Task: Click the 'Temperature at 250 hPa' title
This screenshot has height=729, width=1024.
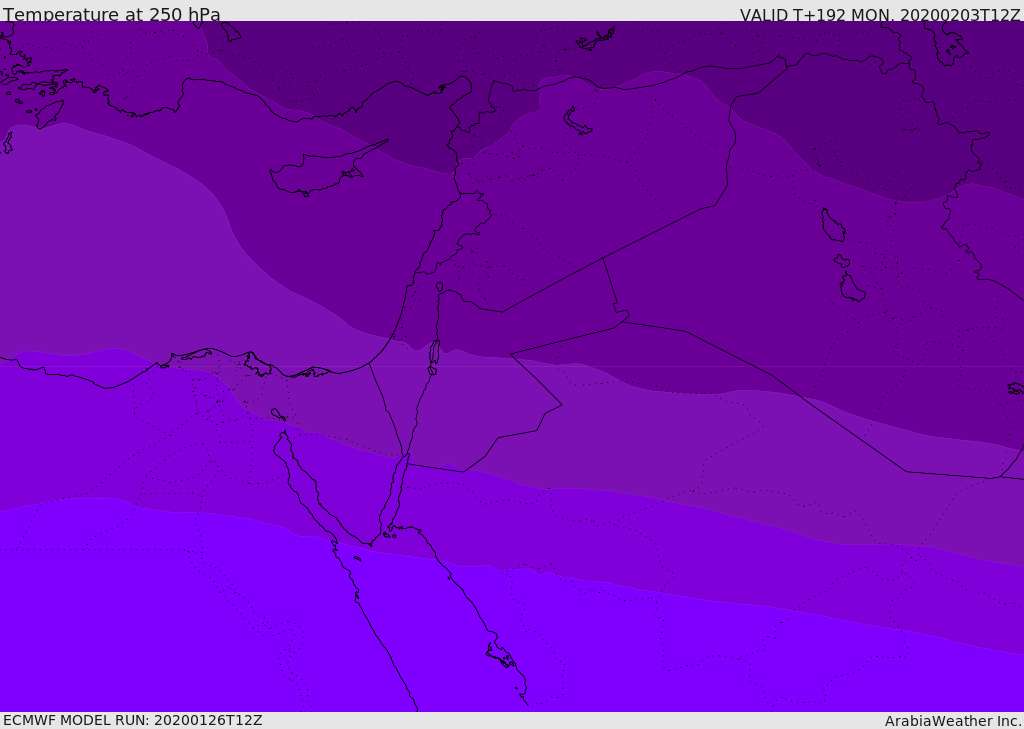Action: pos(112,14)
